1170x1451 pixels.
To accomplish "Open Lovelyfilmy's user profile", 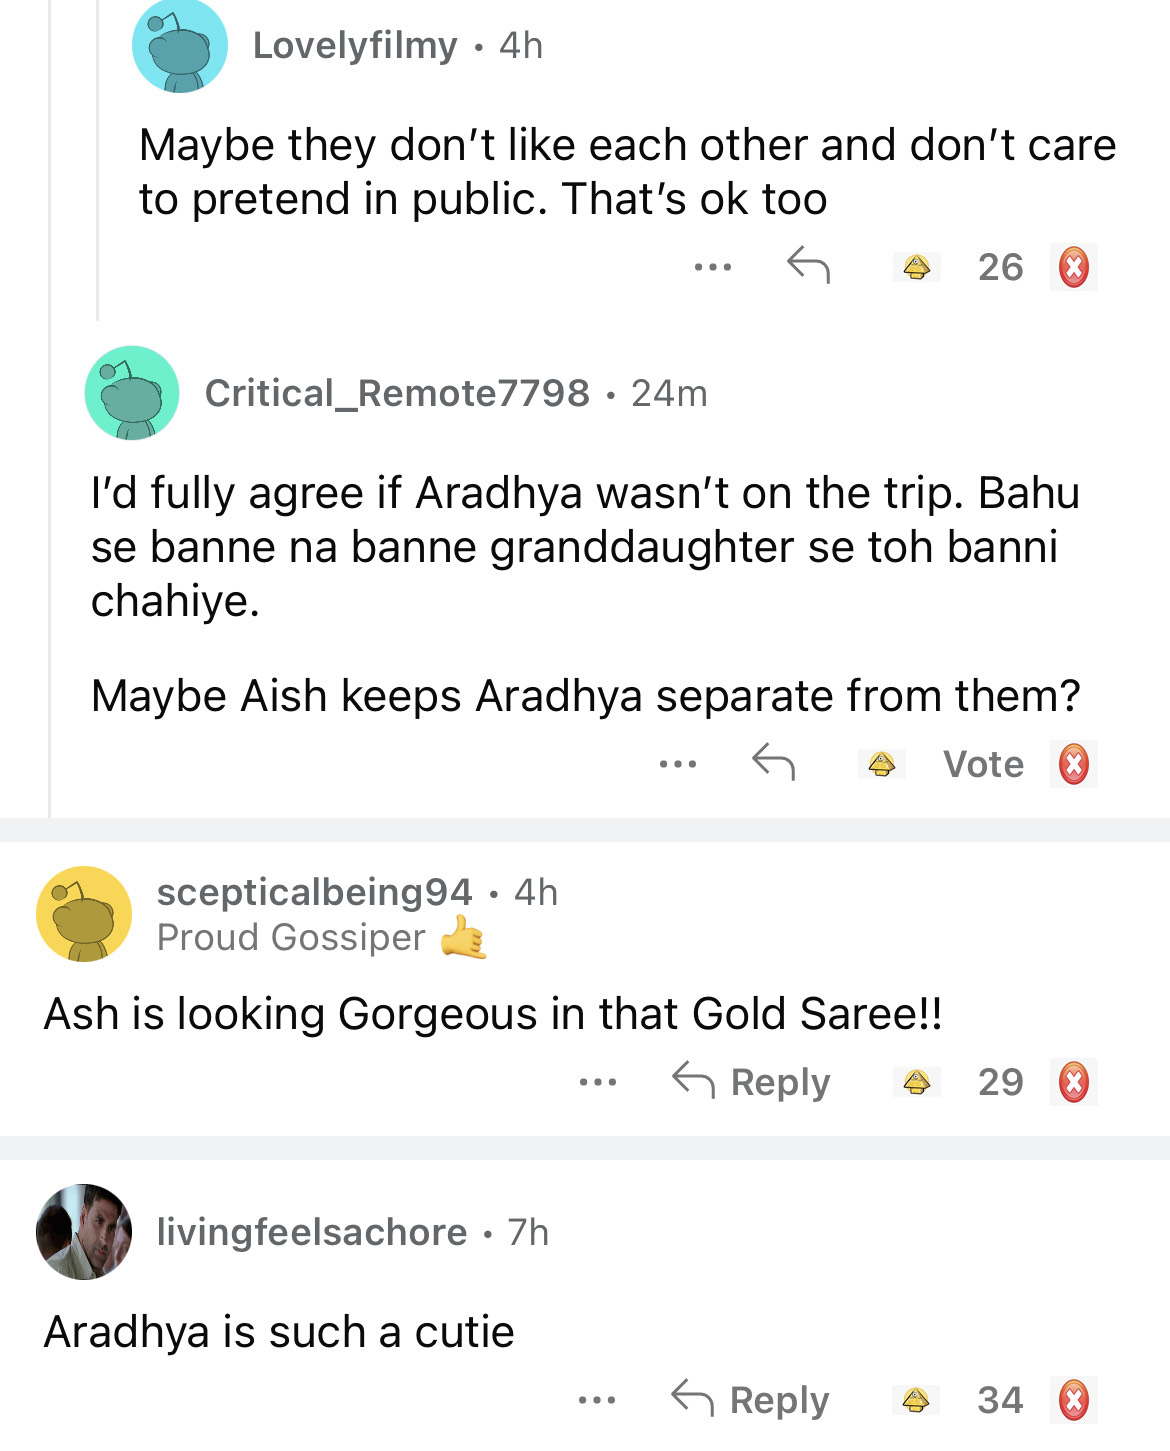I will click(x=354, y=45).
